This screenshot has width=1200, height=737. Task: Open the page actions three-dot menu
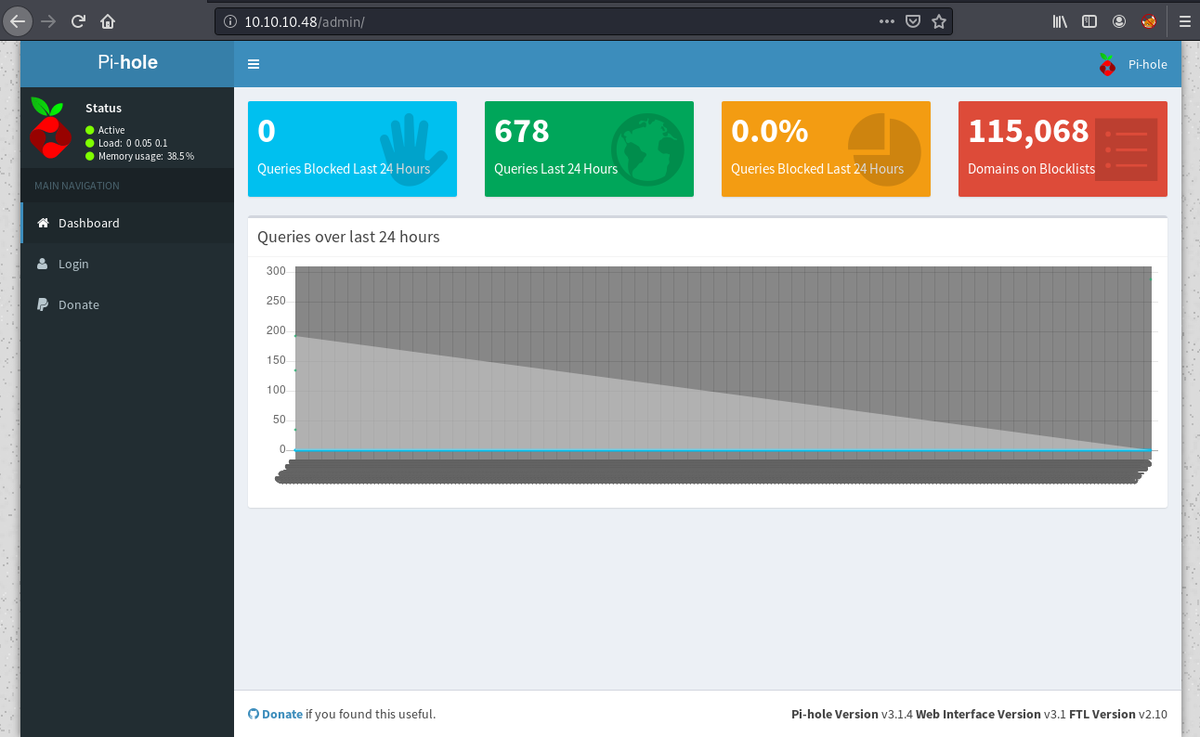[x=887, y=21]
